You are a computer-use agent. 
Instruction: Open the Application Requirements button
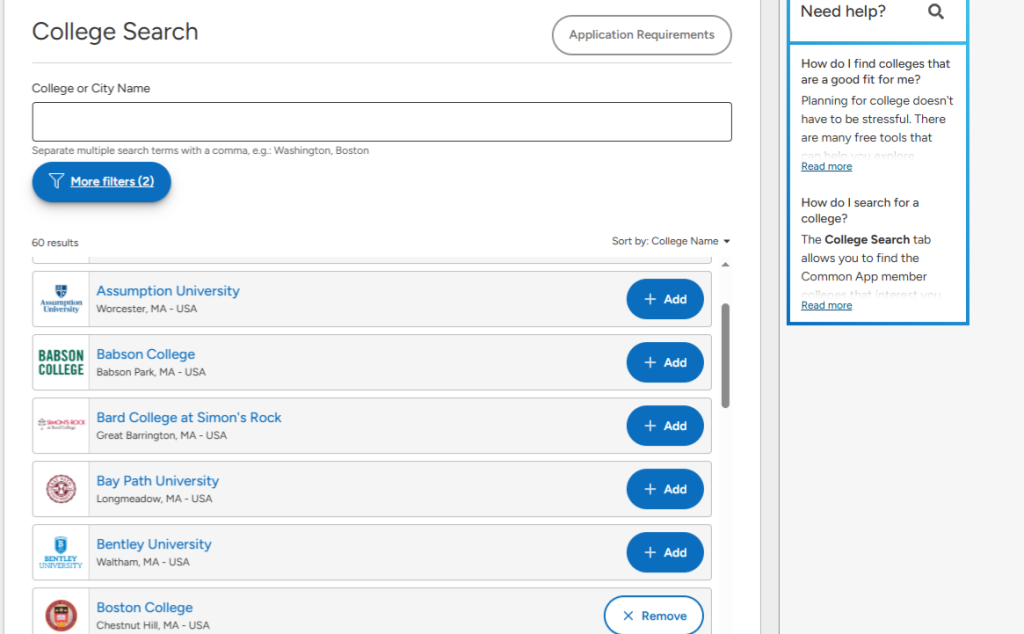click(641, 35)
